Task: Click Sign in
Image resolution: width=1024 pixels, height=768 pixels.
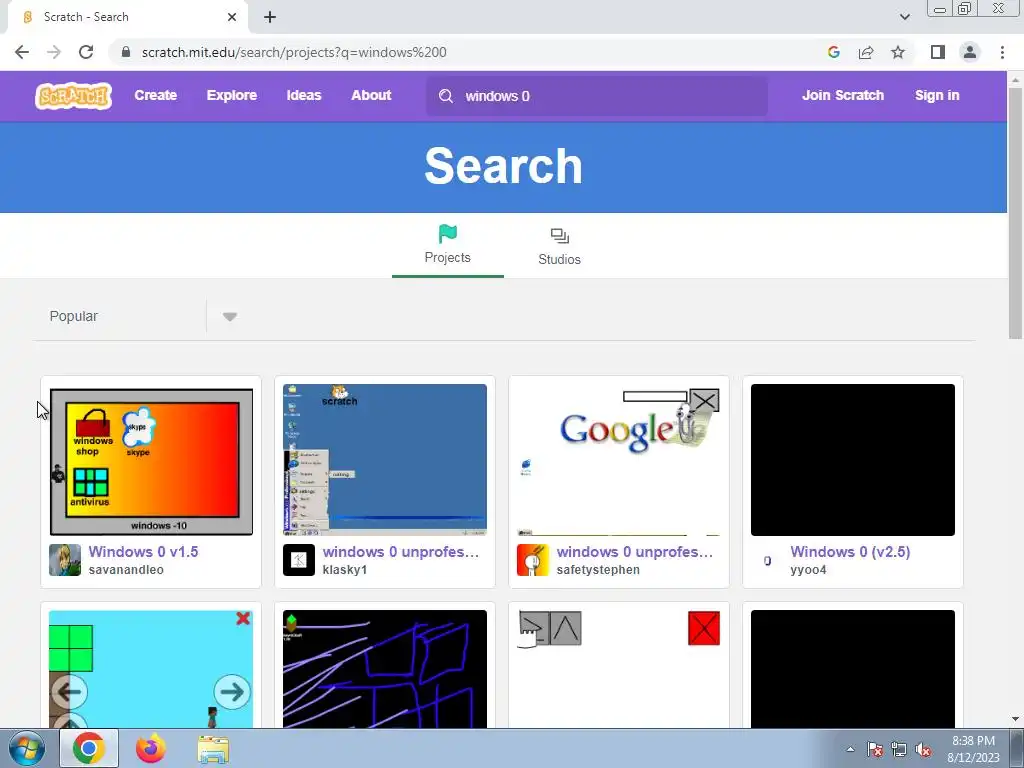Action: point(937,95)
